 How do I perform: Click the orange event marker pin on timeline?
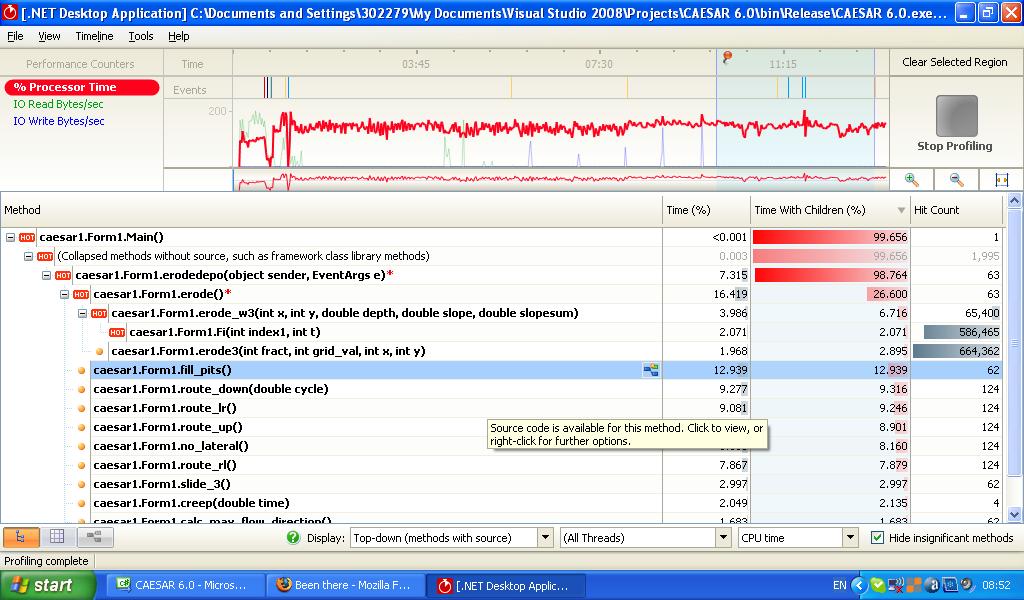pyautogui.click(x=727, y=57)
